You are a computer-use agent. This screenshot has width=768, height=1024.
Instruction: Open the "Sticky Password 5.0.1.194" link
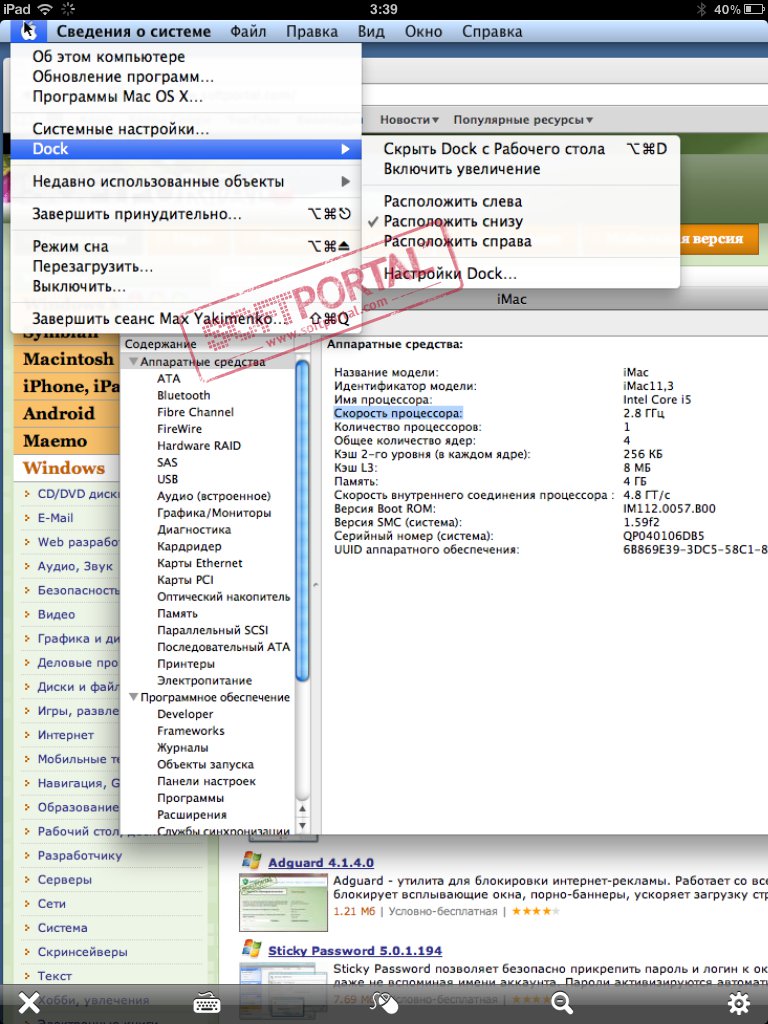(x=355, y=951)
